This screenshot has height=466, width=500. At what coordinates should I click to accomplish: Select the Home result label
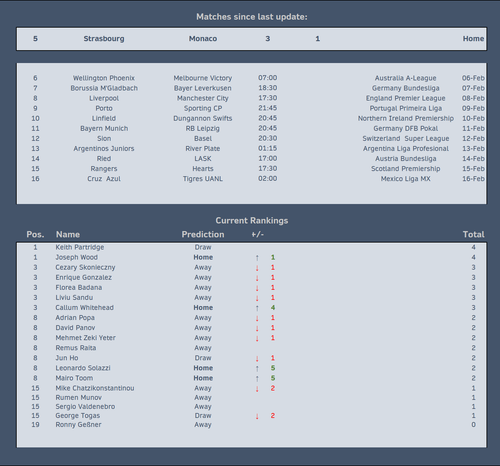(473, 39)
